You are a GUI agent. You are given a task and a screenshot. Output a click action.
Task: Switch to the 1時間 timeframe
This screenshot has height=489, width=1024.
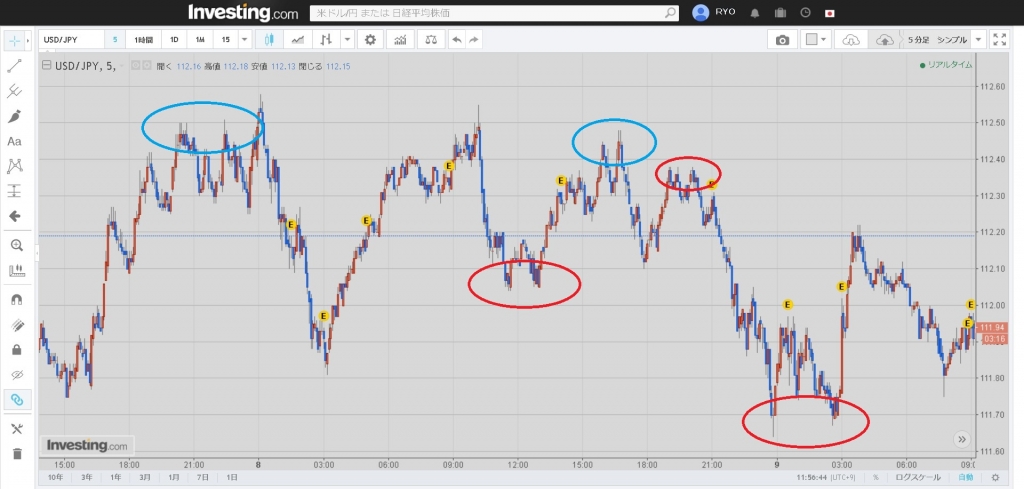(145, 40)
